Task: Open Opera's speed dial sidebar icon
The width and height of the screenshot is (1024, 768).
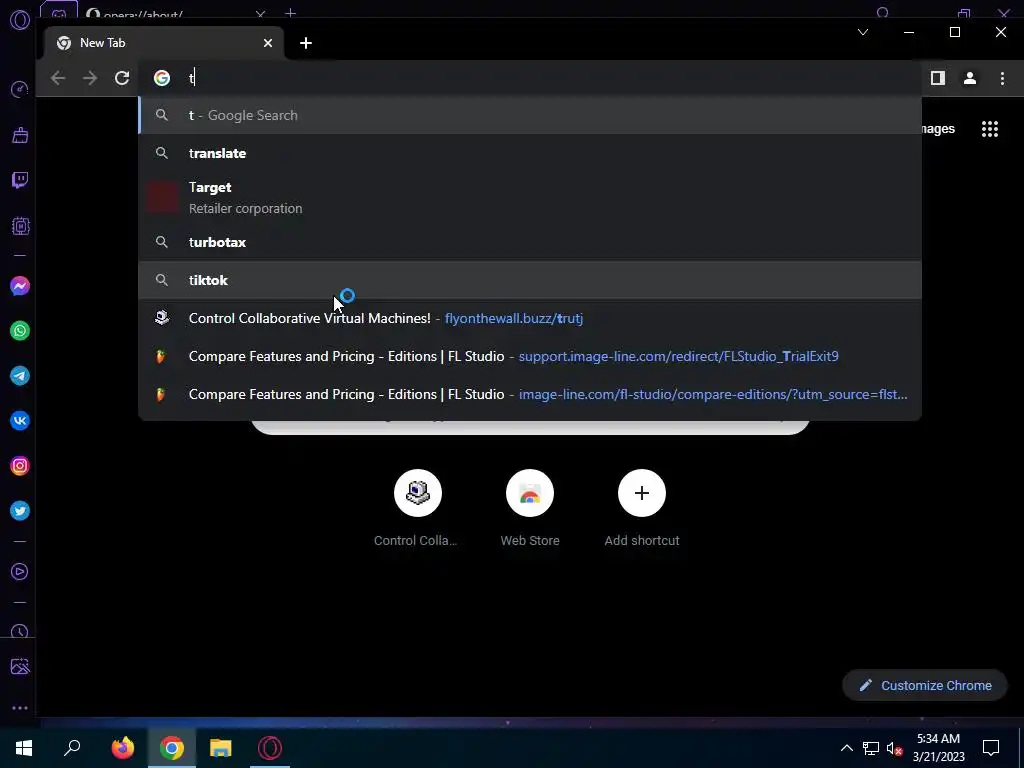Action: tap(20, 89)
